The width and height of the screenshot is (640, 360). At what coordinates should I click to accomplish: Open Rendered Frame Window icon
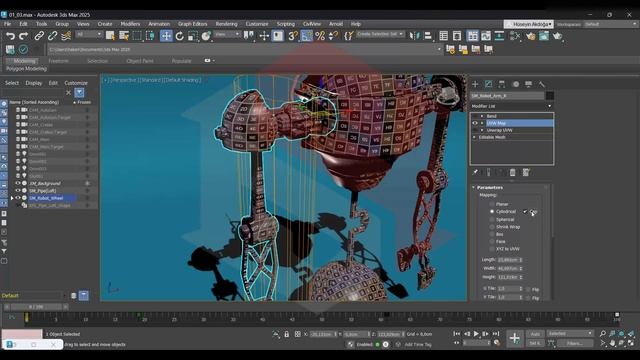pos(544,36)
